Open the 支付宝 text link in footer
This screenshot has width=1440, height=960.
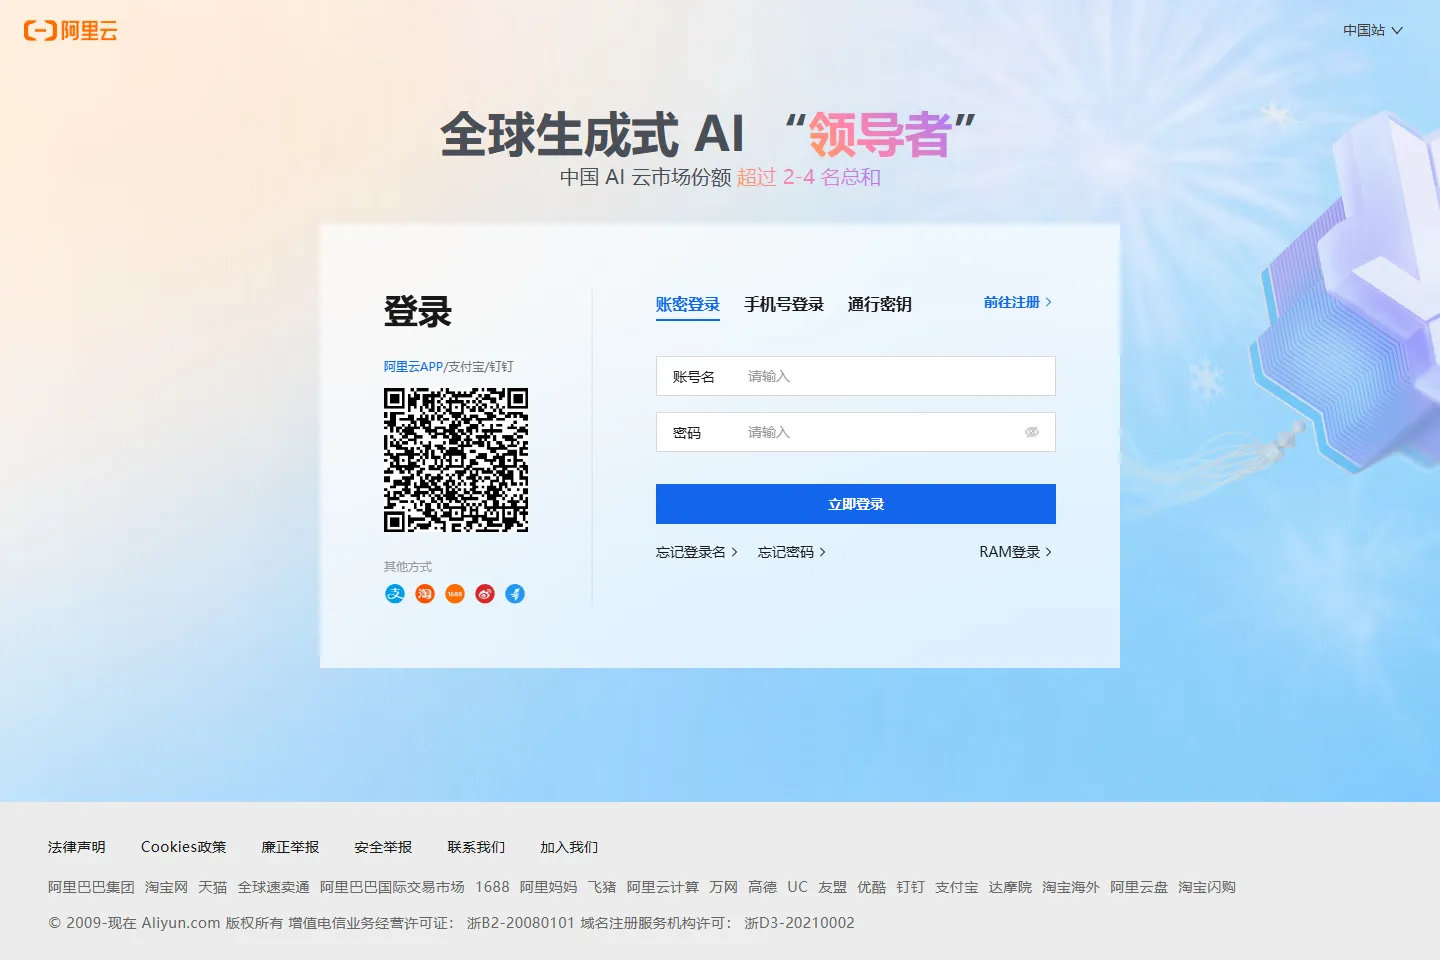point(957,887)
